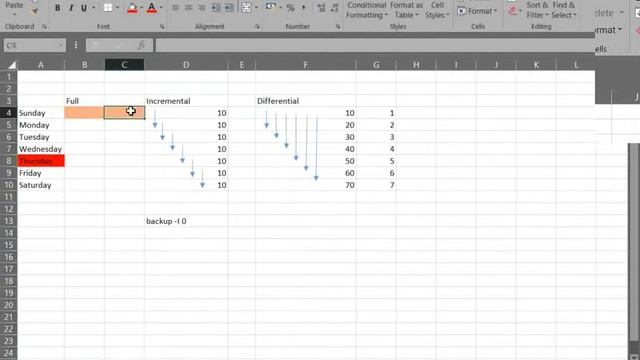
Task: Apply font color with the red A
Action: pyautogui.click(x=151, y=8)
